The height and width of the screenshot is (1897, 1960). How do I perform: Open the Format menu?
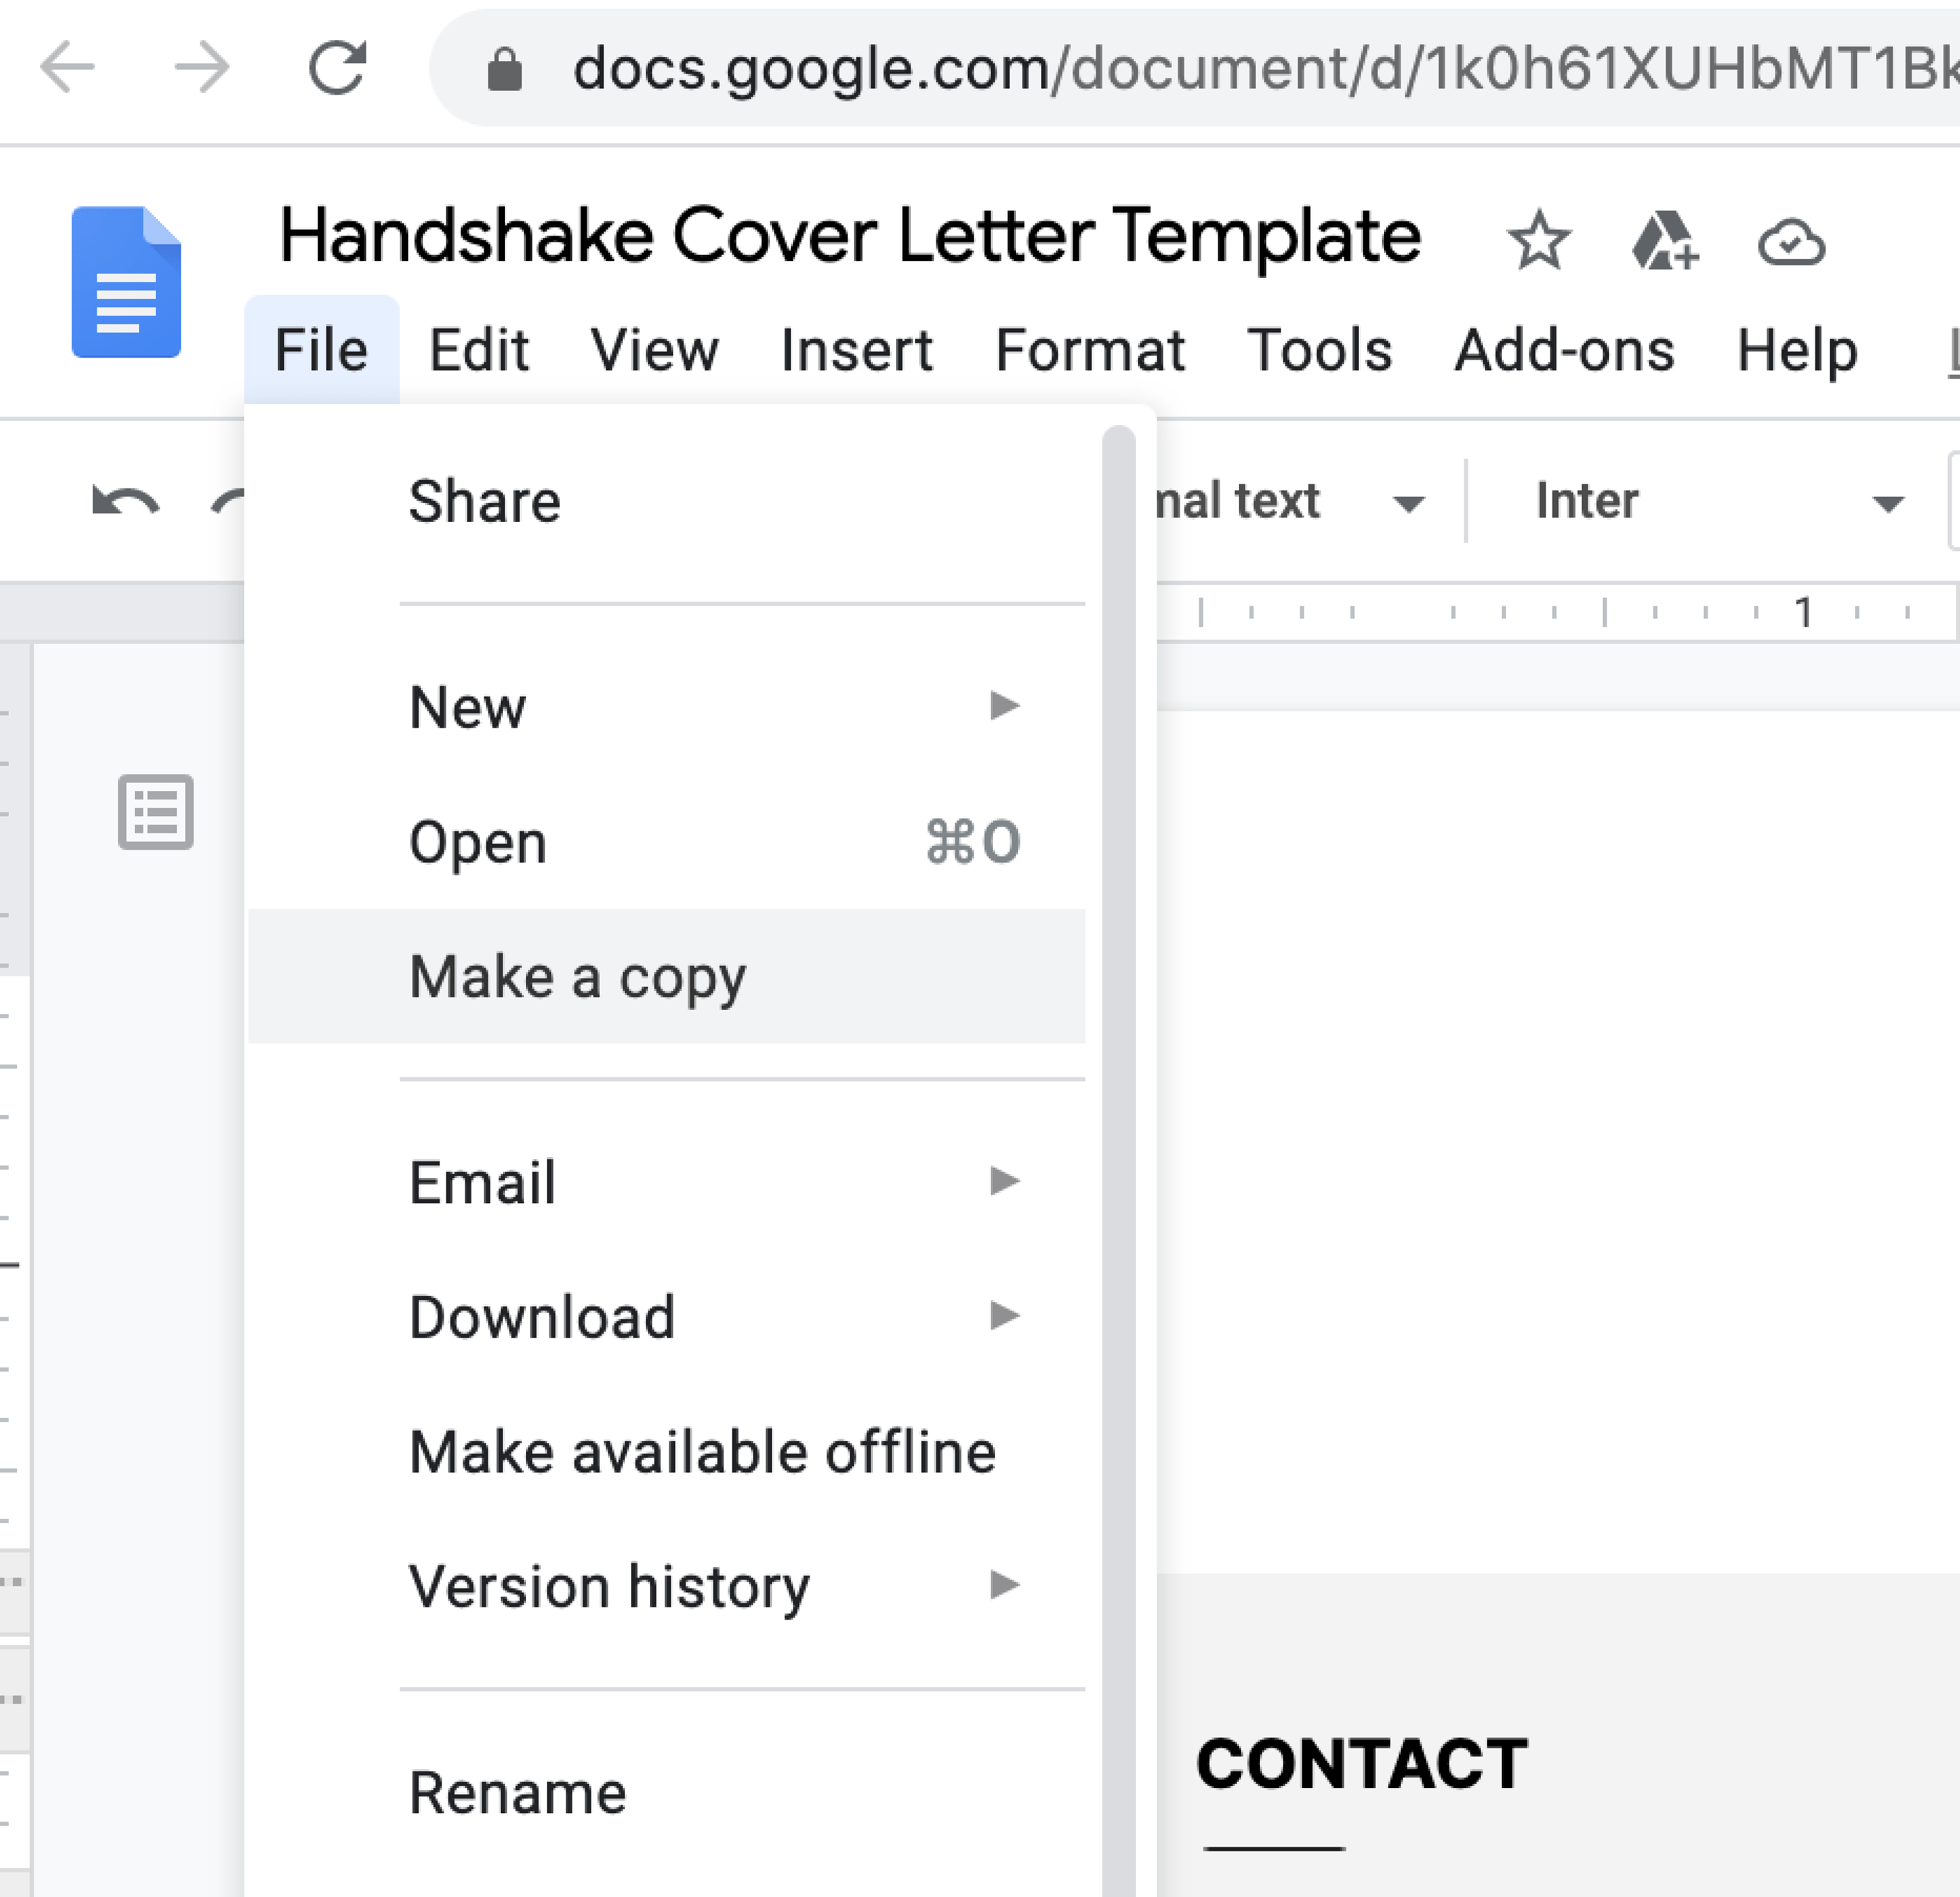tap(1089, 350)
